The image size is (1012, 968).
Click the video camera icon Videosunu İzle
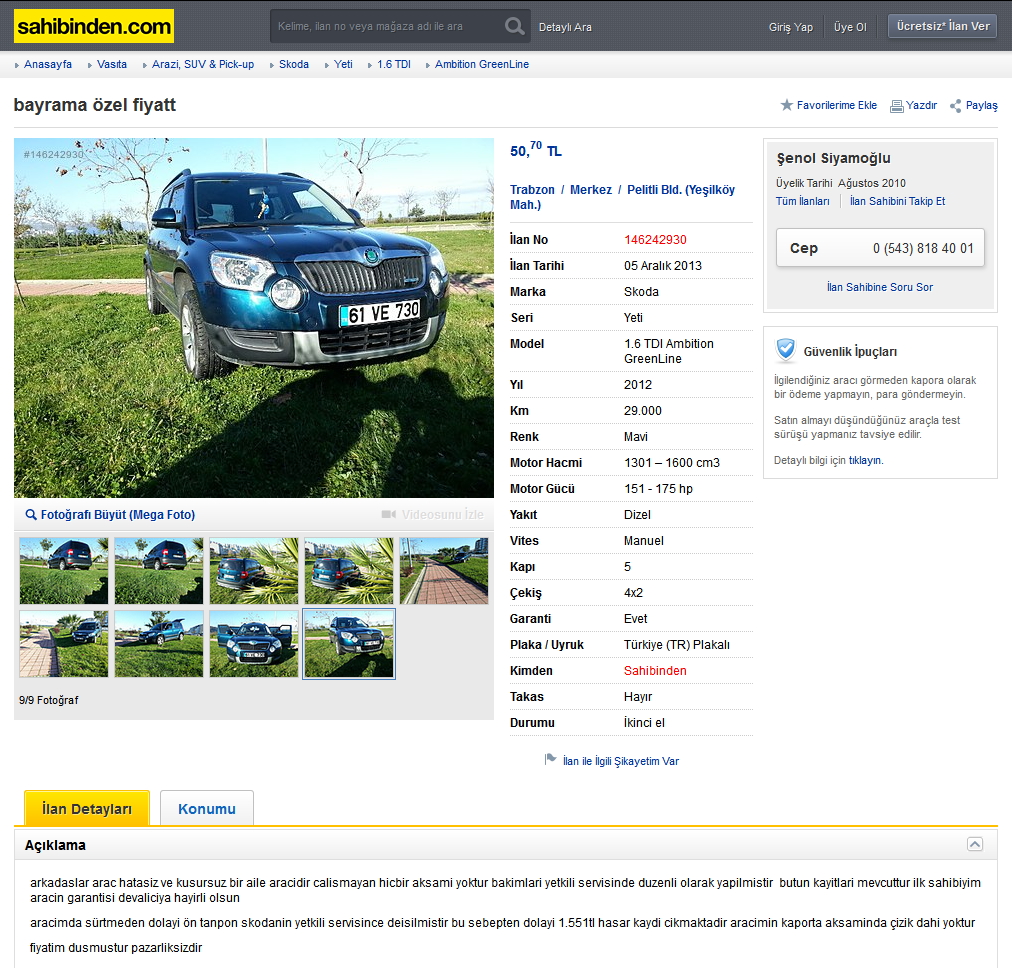(x=389, y=514)
